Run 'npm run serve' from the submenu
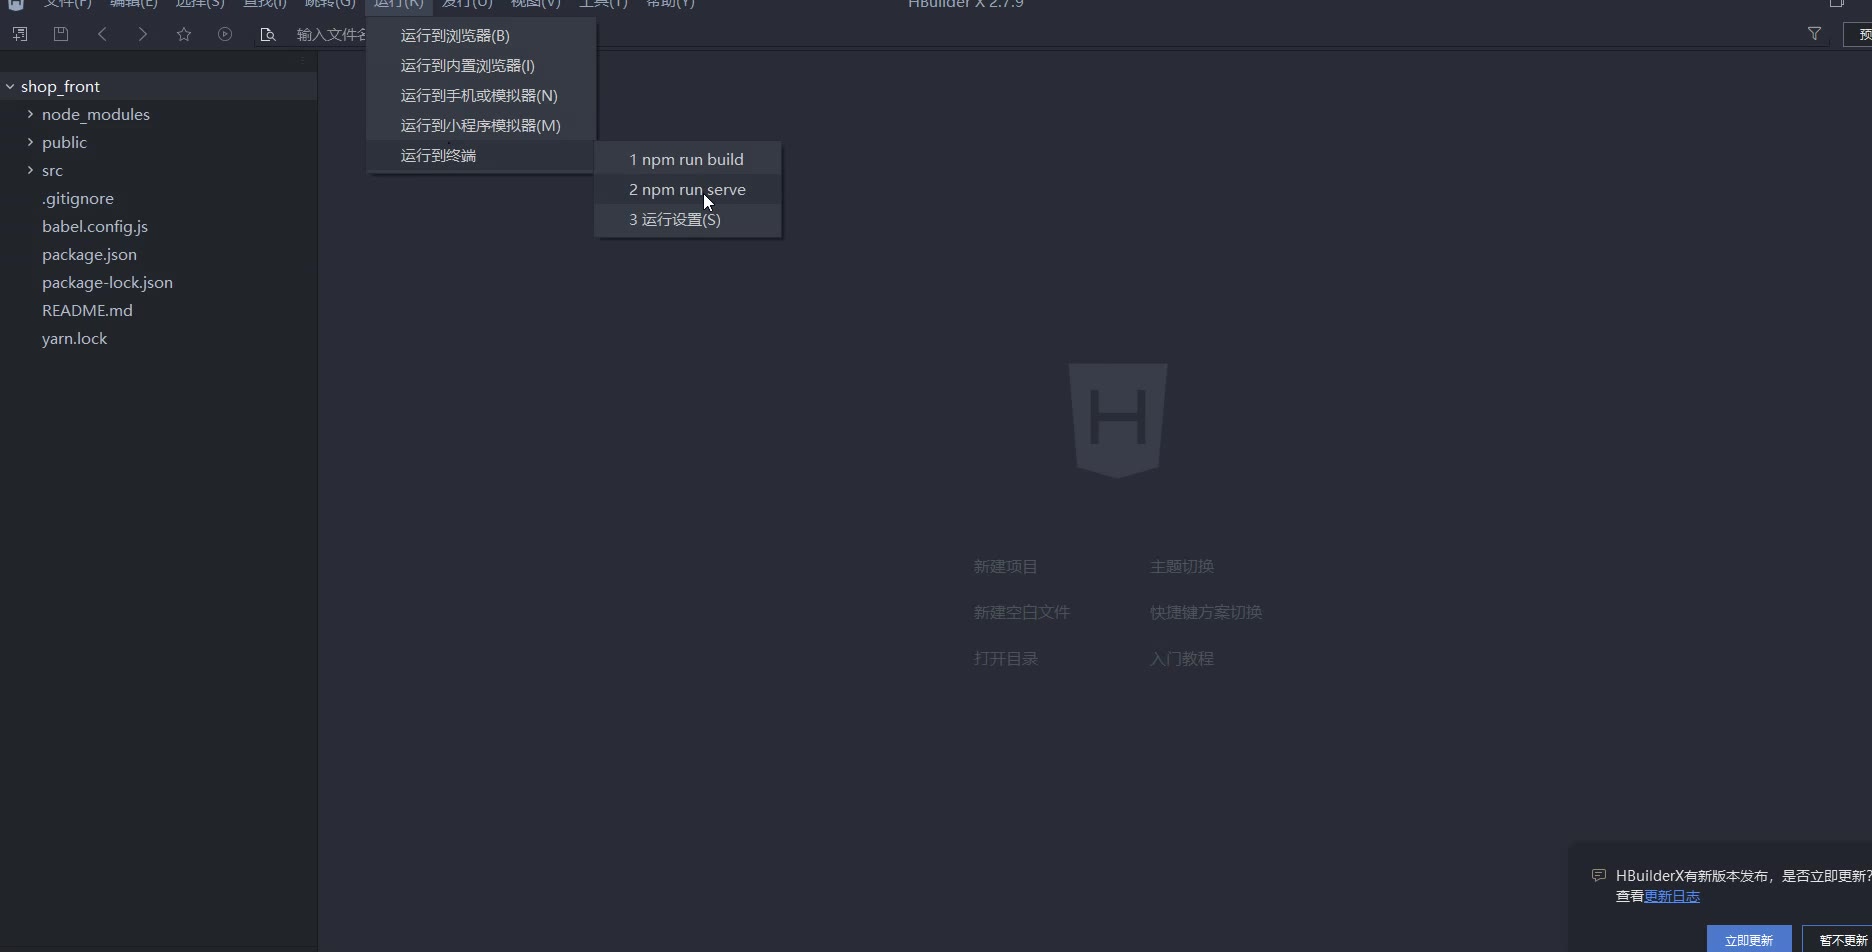Screen dimensions: 1872x952 [x=688, y=189]
